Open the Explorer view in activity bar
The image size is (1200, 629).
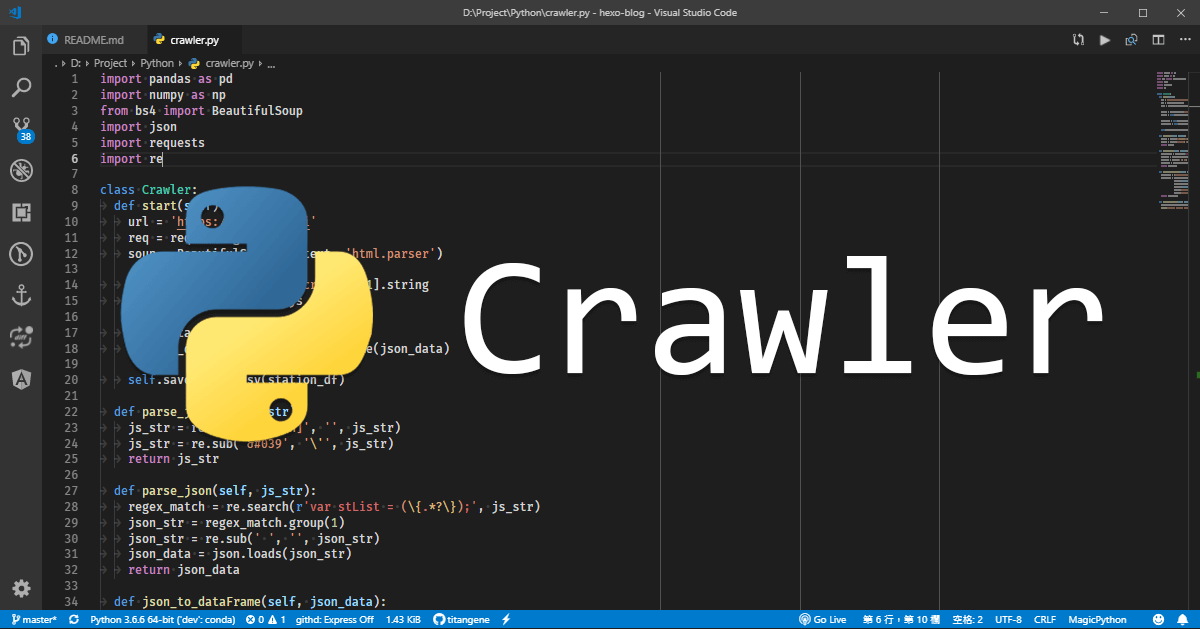coord(21,46)
